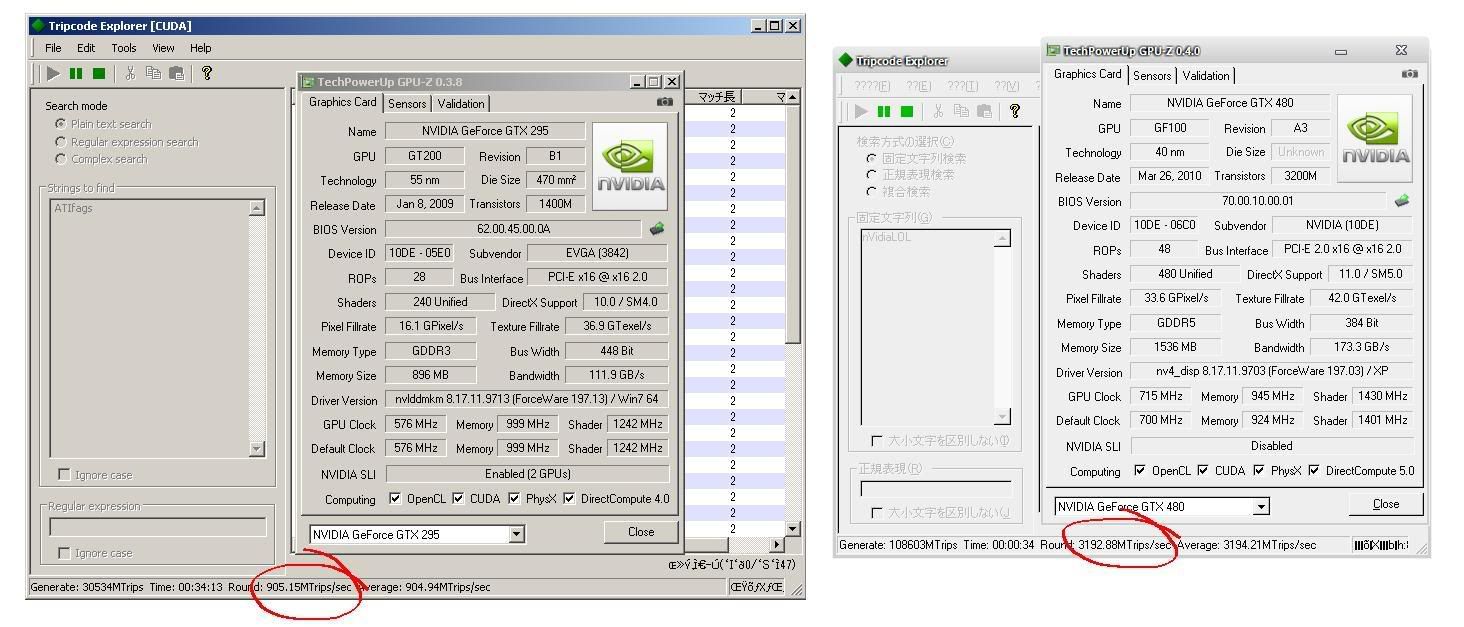Take a screenshot with GPU-Z 0.4.0 camera icon
1464x627 pixels.
click(x=1409, y=73)
